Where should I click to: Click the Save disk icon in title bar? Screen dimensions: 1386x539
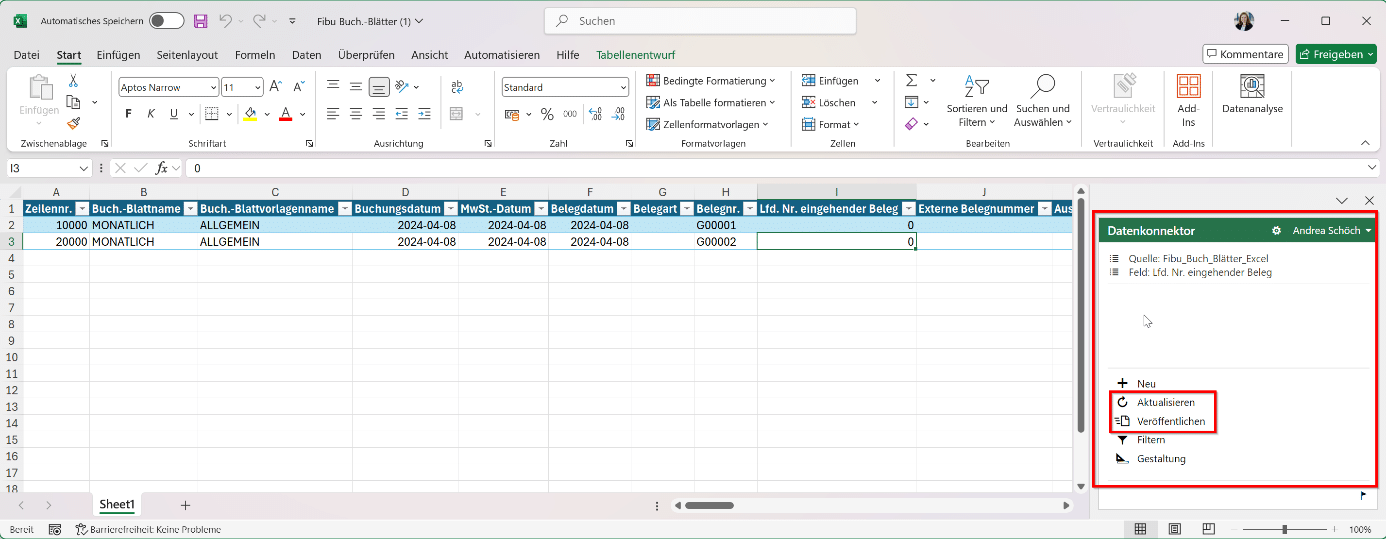[201, 21]
